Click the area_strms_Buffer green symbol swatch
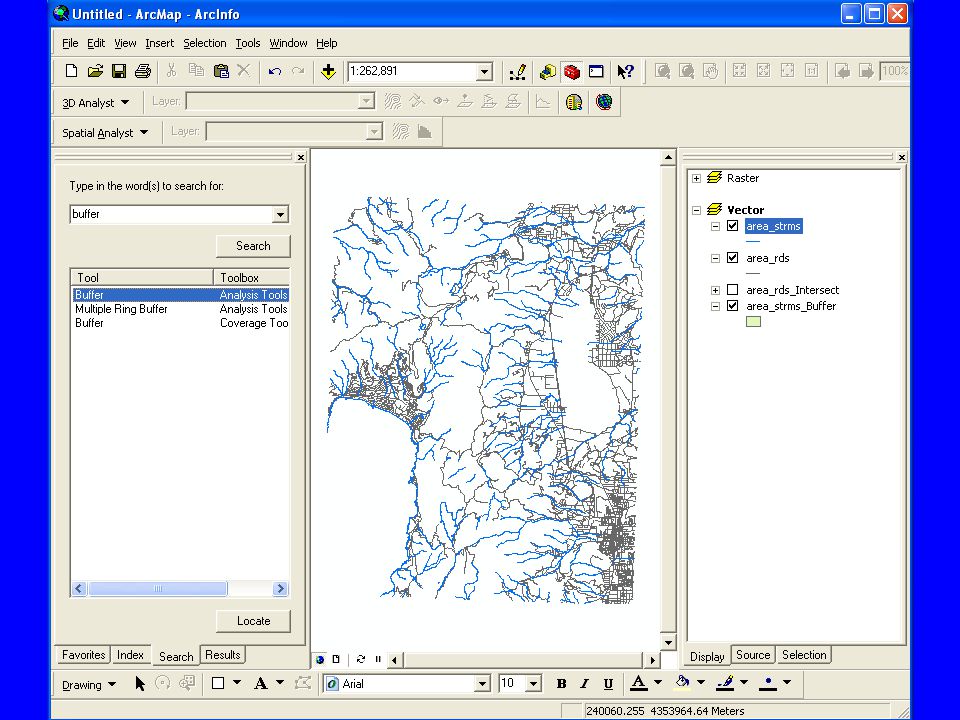The image size is (960, 720). pyautogui.click(x=753, y=321)
